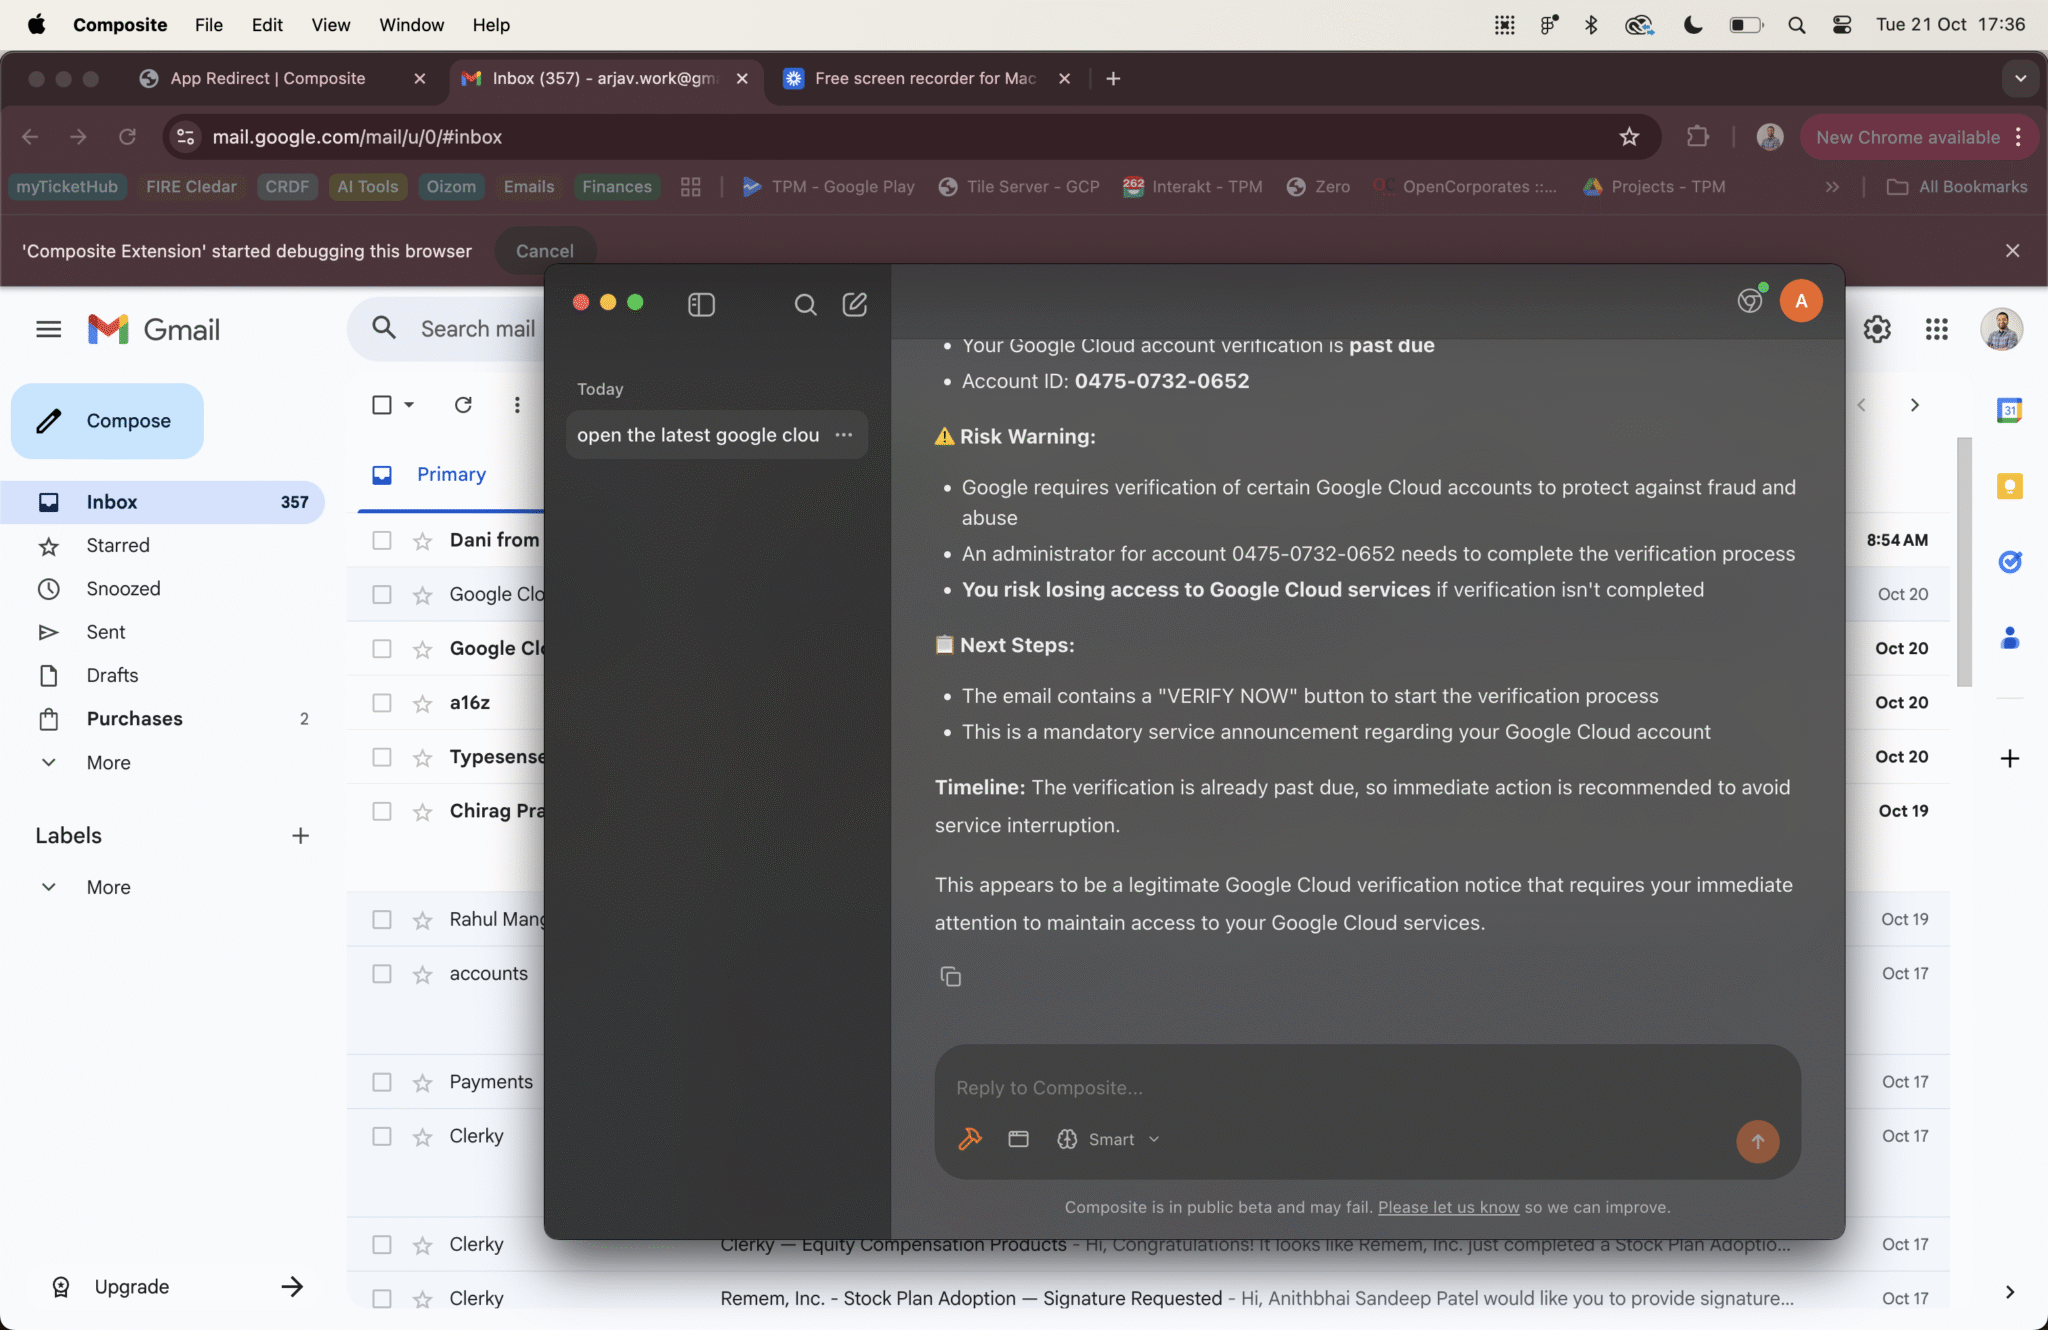Click the search icon in Composite window
2048x1330 pixels.
(805, 304)
